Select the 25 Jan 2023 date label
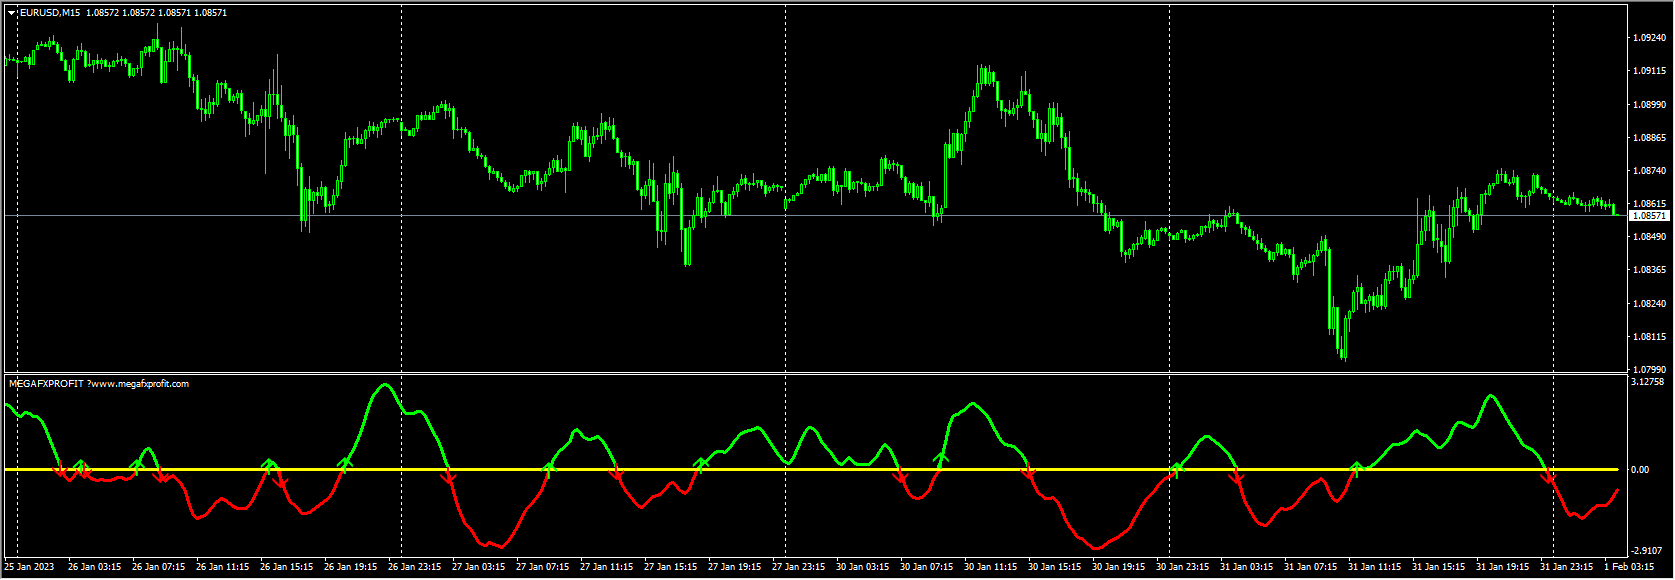Screen dimensions: 1675x580 [30, 567]
